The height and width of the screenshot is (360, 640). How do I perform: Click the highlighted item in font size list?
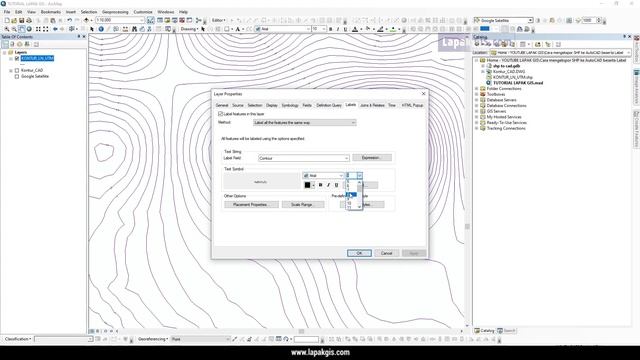point(351,195)
